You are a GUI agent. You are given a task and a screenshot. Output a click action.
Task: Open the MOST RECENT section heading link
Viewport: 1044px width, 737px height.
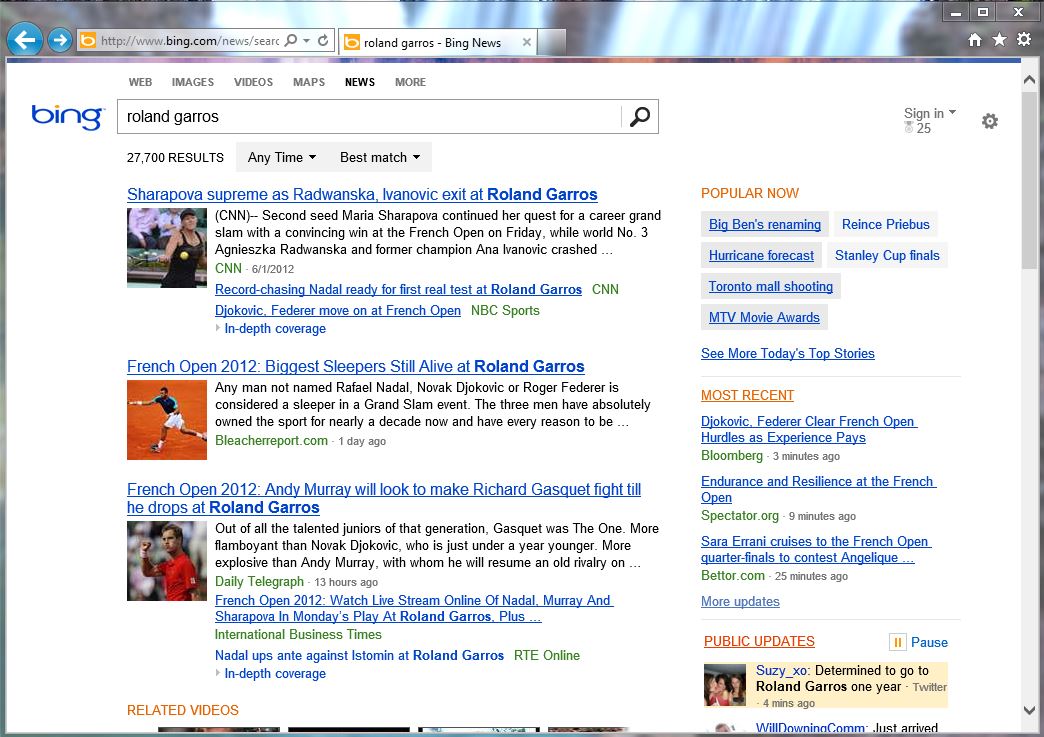747,395
